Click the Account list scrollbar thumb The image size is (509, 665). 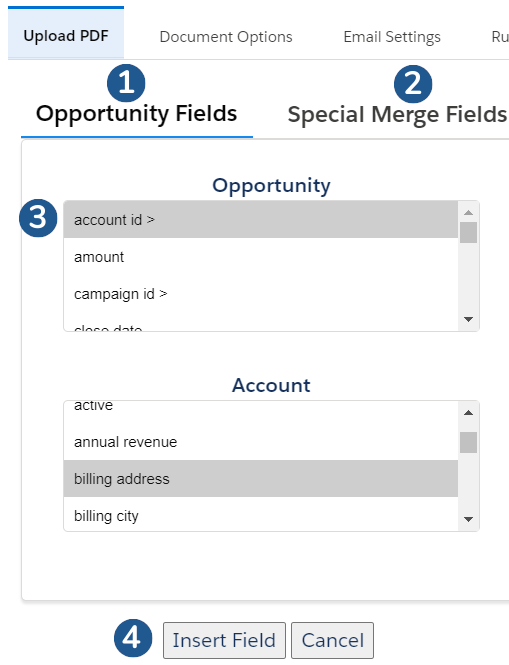coord(468,442)
